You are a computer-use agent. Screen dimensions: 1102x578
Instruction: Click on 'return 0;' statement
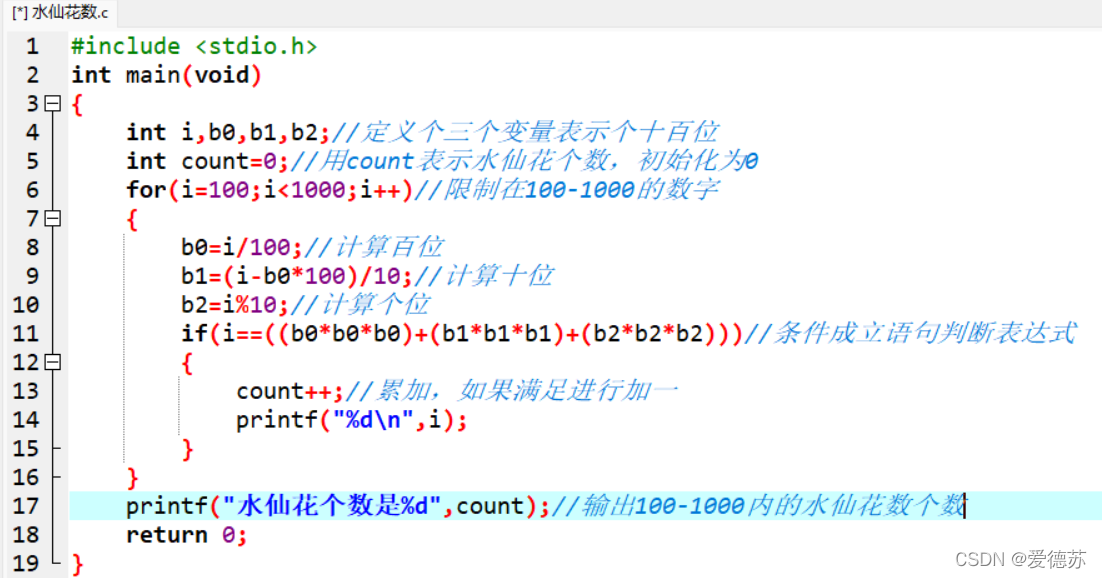click(187, 535)
